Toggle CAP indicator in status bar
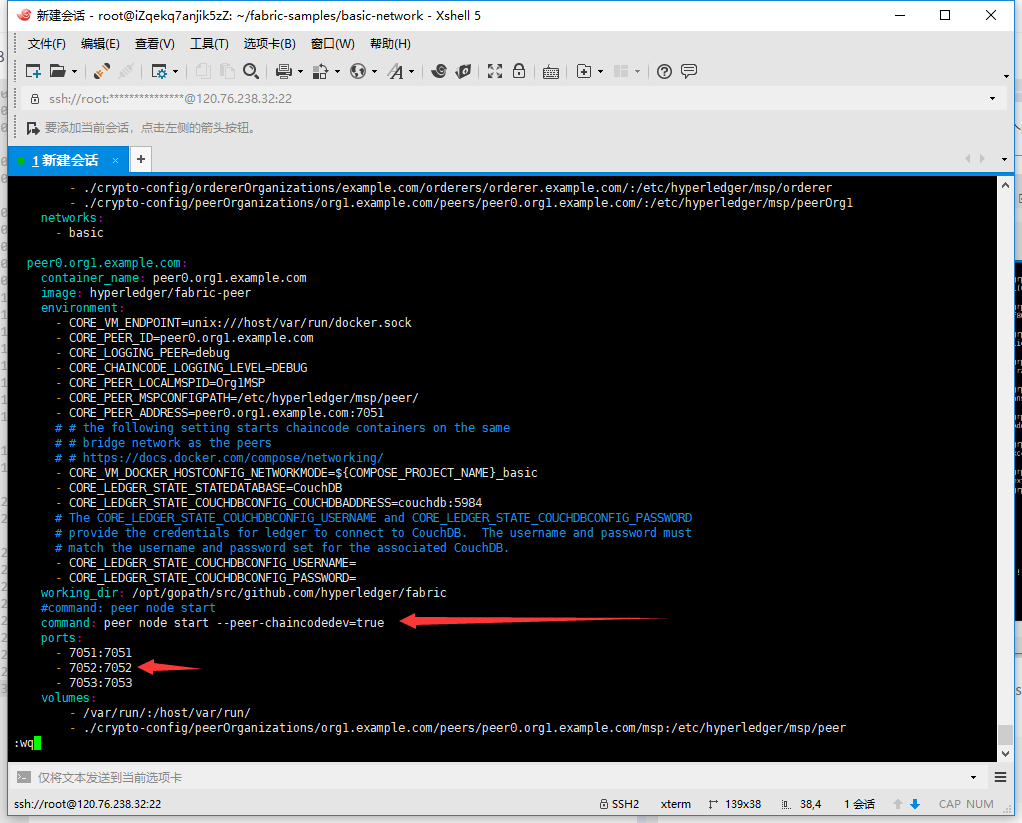 (x=948, y=803)
